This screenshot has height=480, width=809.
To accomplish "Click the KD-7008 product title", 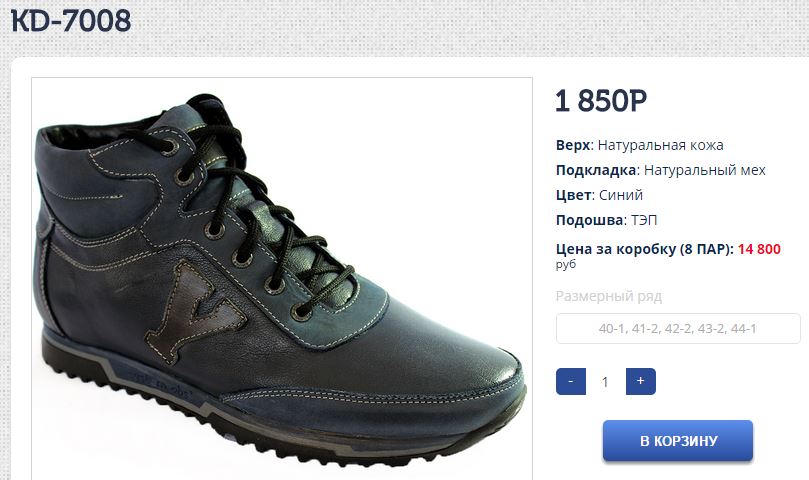I will coord(71,21).
